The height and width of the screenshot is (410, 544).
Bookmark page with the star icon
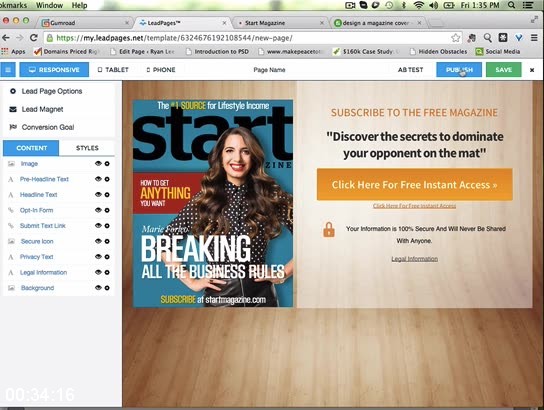tap(456, 38)
